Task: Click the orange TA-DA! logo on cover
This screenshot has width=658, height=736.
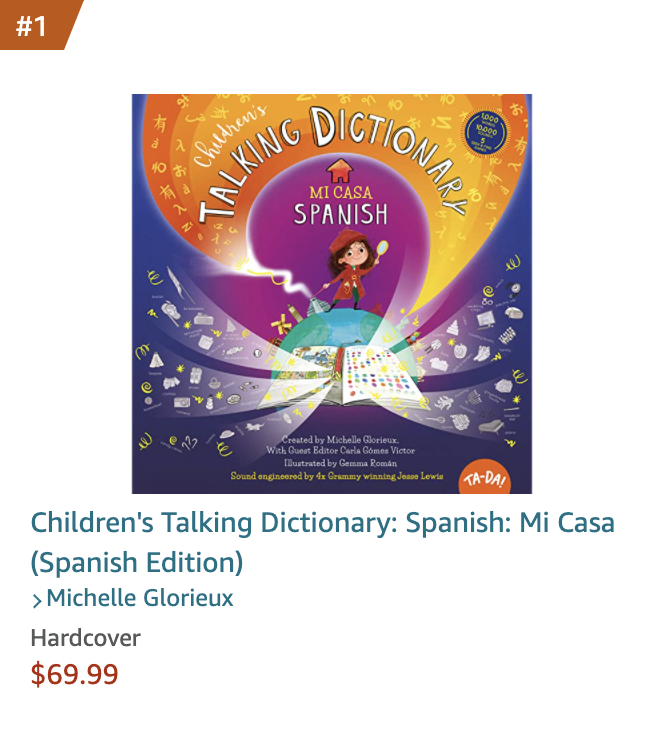Action: [485, 478]
